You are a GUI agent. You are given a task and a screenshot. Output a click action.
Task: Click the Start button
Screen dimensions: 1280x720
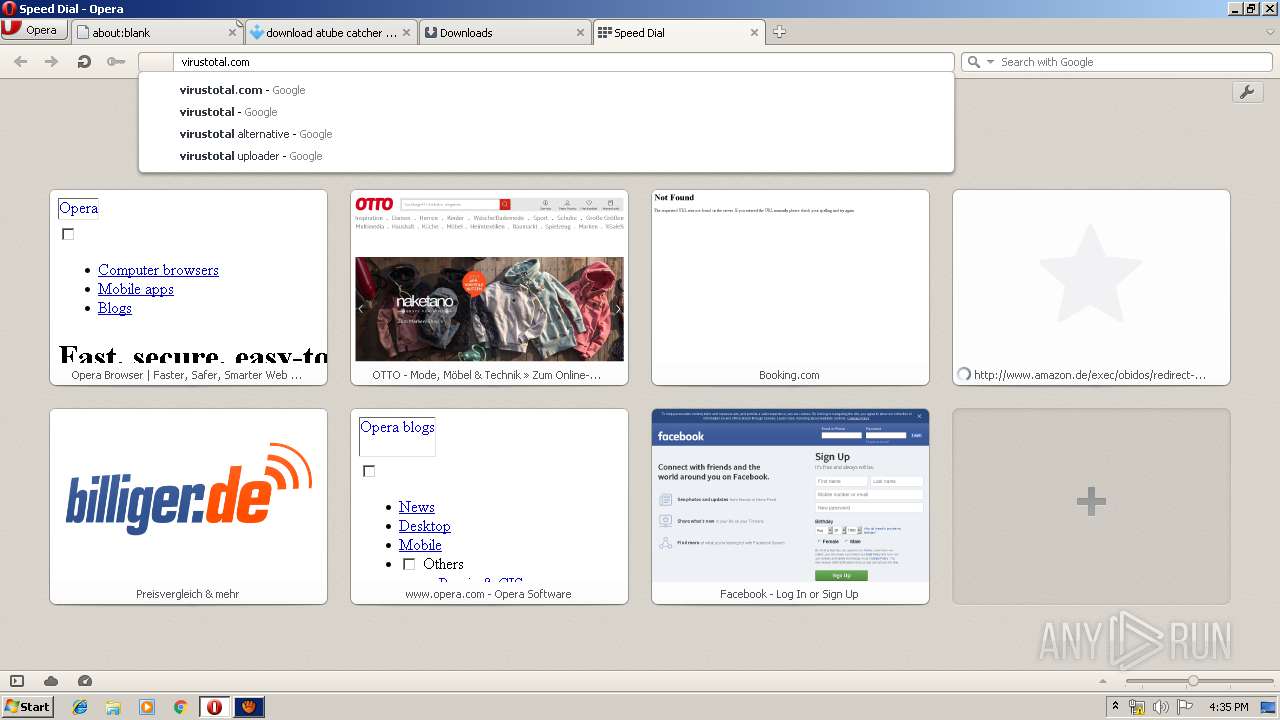pos(27,707)
